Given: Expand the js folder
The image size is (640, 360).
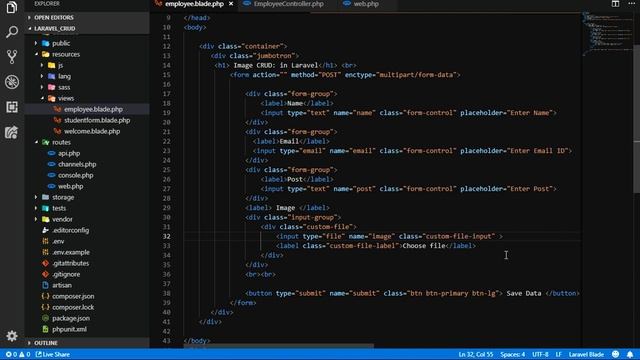Looking at the screenshot, I should pyautogui.click(x=60, y=65).
